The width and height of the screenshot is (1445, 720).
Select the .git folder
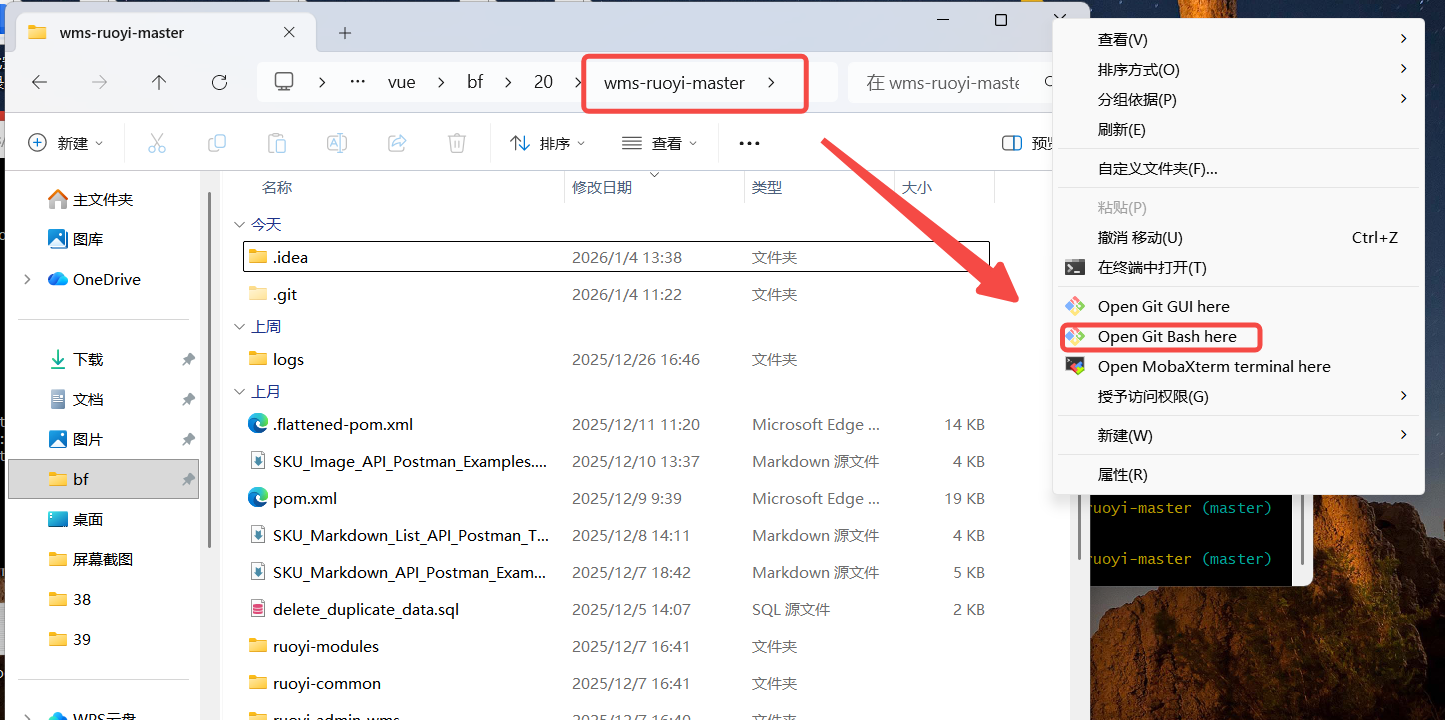pyautogui.click(x=616, y=295)
